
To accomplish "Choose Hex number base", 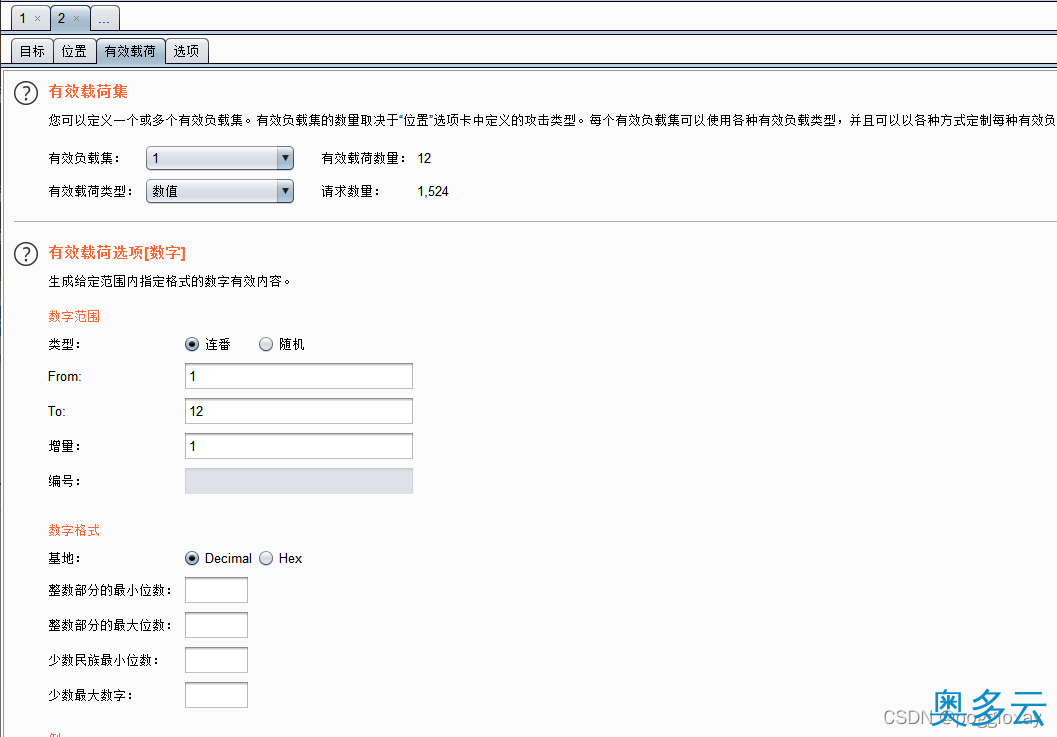I will click(266, 558).
